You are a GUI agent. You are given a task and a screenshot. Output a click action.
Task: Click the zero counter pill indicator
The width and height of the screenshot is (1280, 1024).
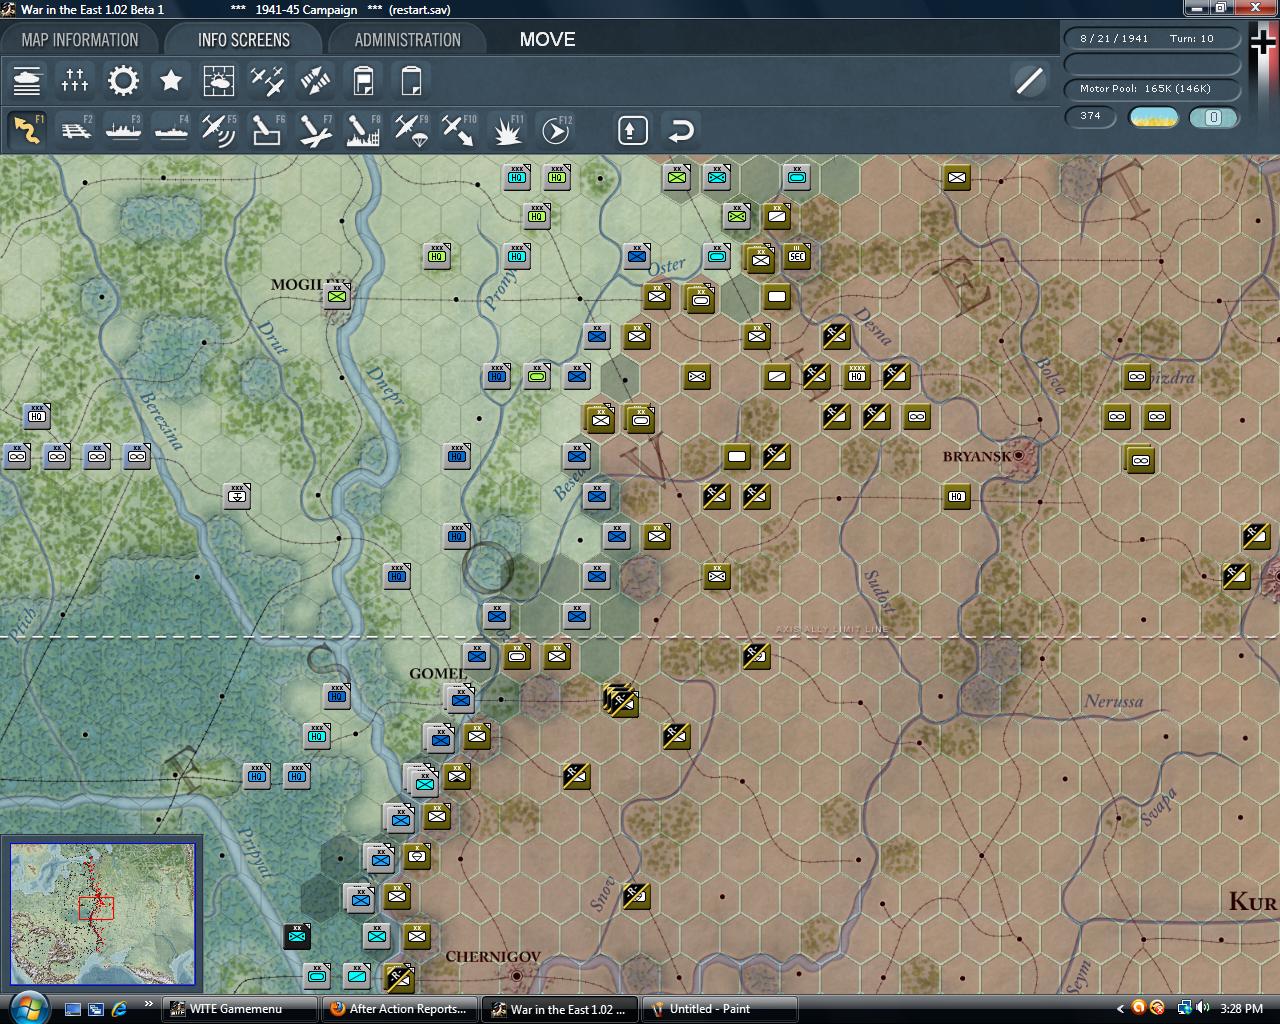coord(1213,117)
